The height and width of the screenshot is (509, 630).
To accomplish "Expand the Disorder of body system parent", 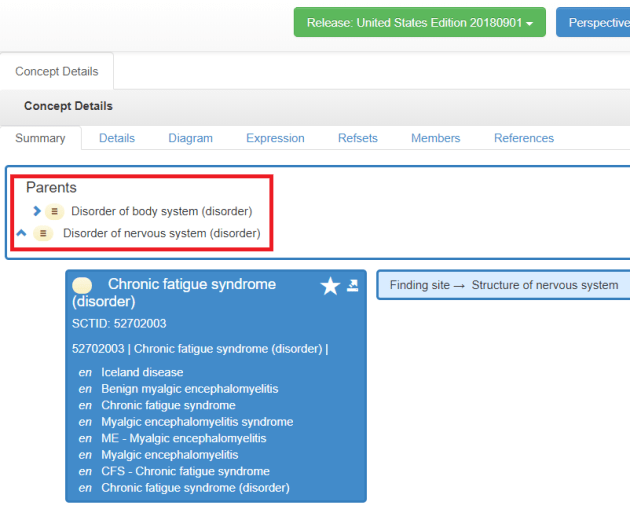I will (x=37, y=211).
